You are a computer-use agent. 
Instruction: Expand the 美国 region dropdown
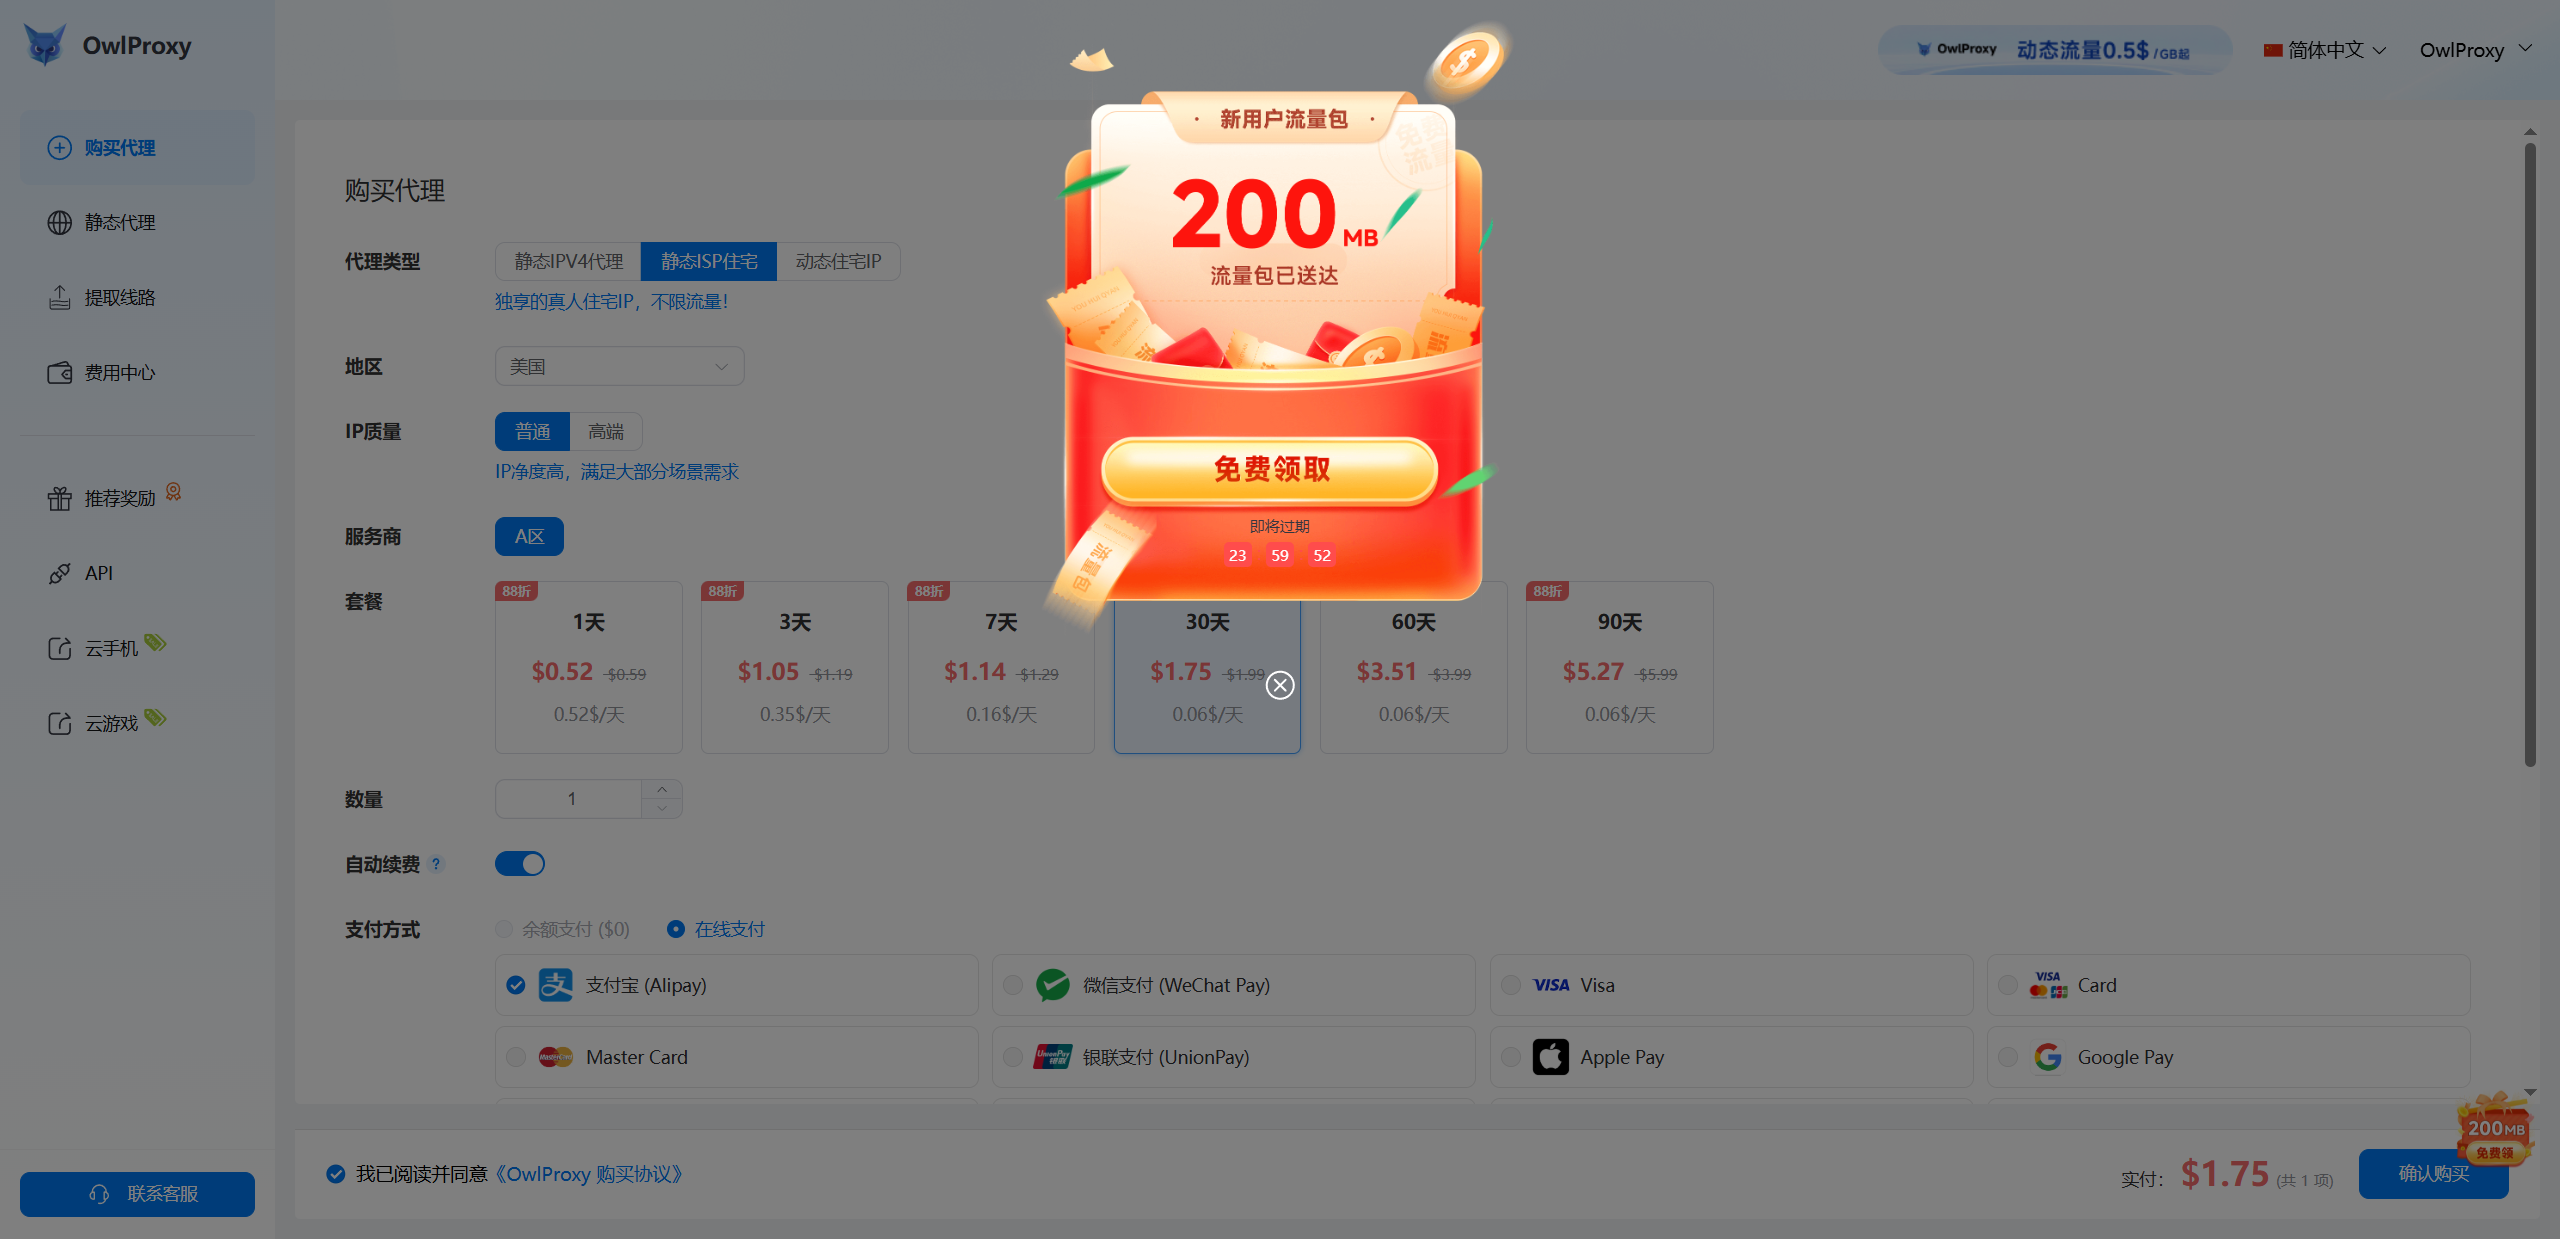click(619, 366)
